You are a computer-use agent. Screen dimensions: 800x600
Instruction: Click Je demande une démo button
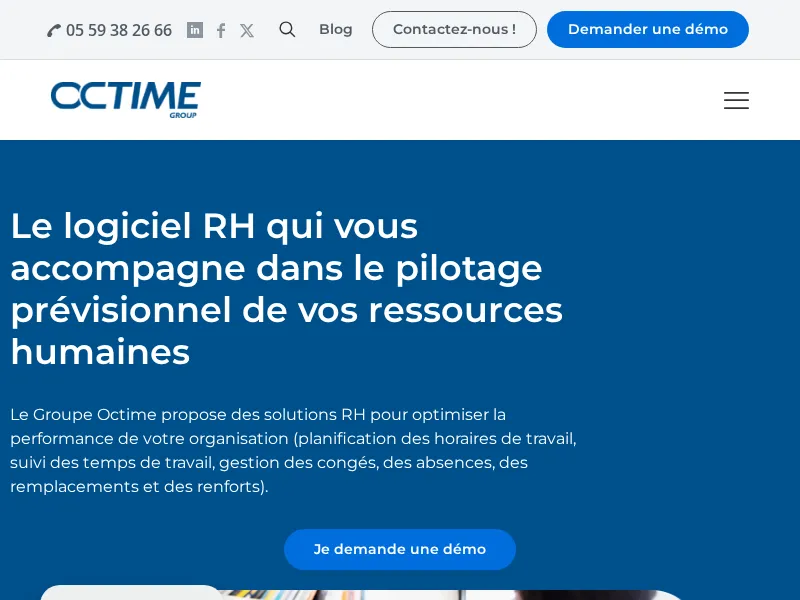tap(400, 549)
